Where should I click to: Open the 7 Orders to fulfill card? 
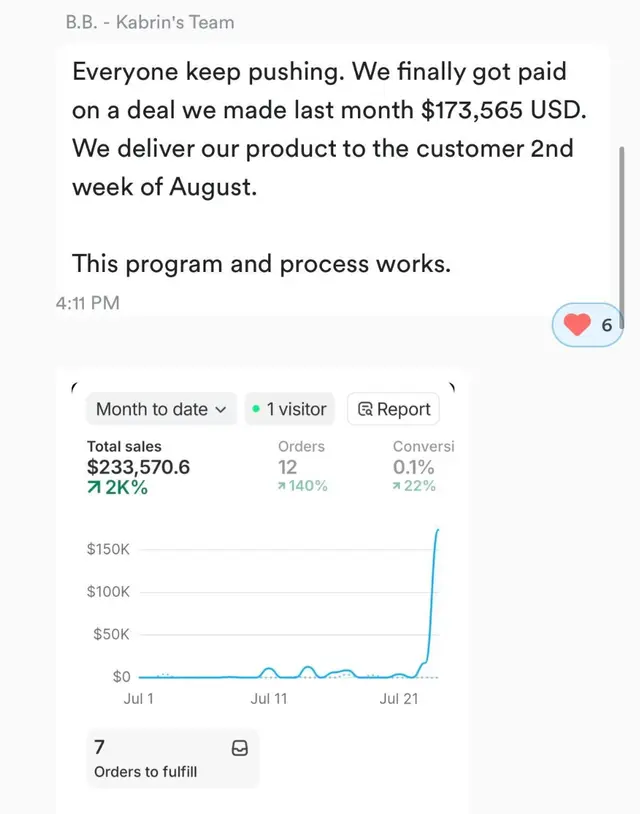click(x=172, y=758)
